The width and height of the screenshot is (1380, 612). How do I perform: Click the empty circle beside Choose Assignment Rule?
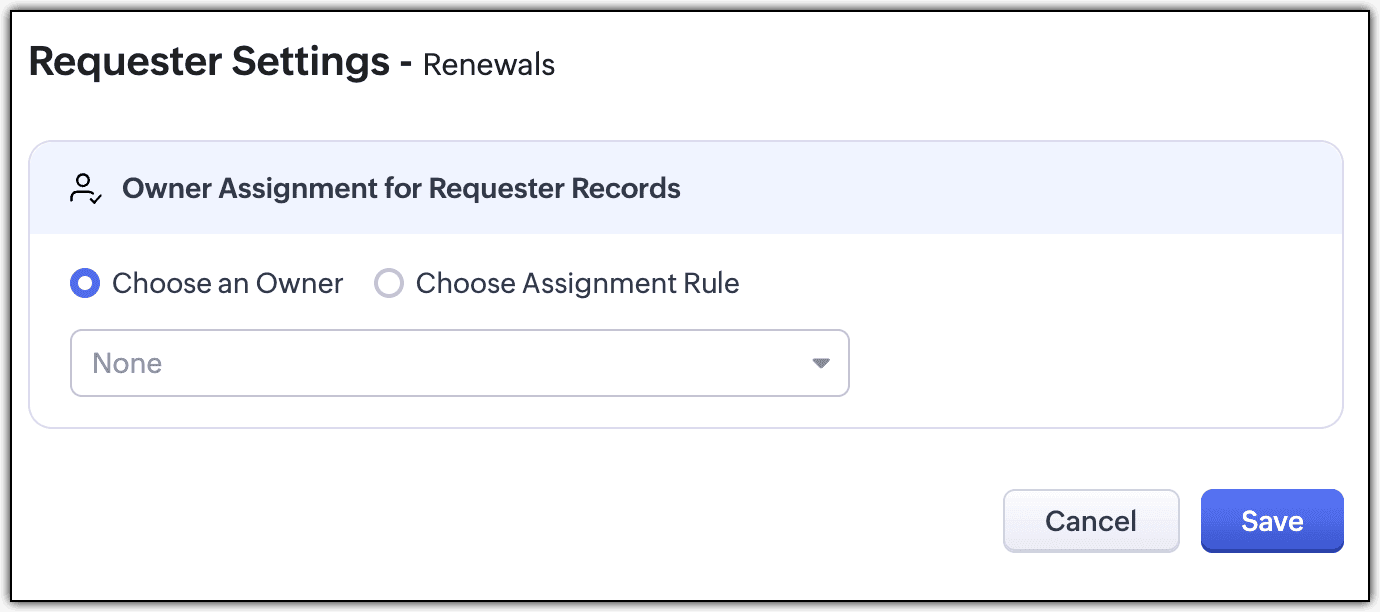[x=388, y=284]
